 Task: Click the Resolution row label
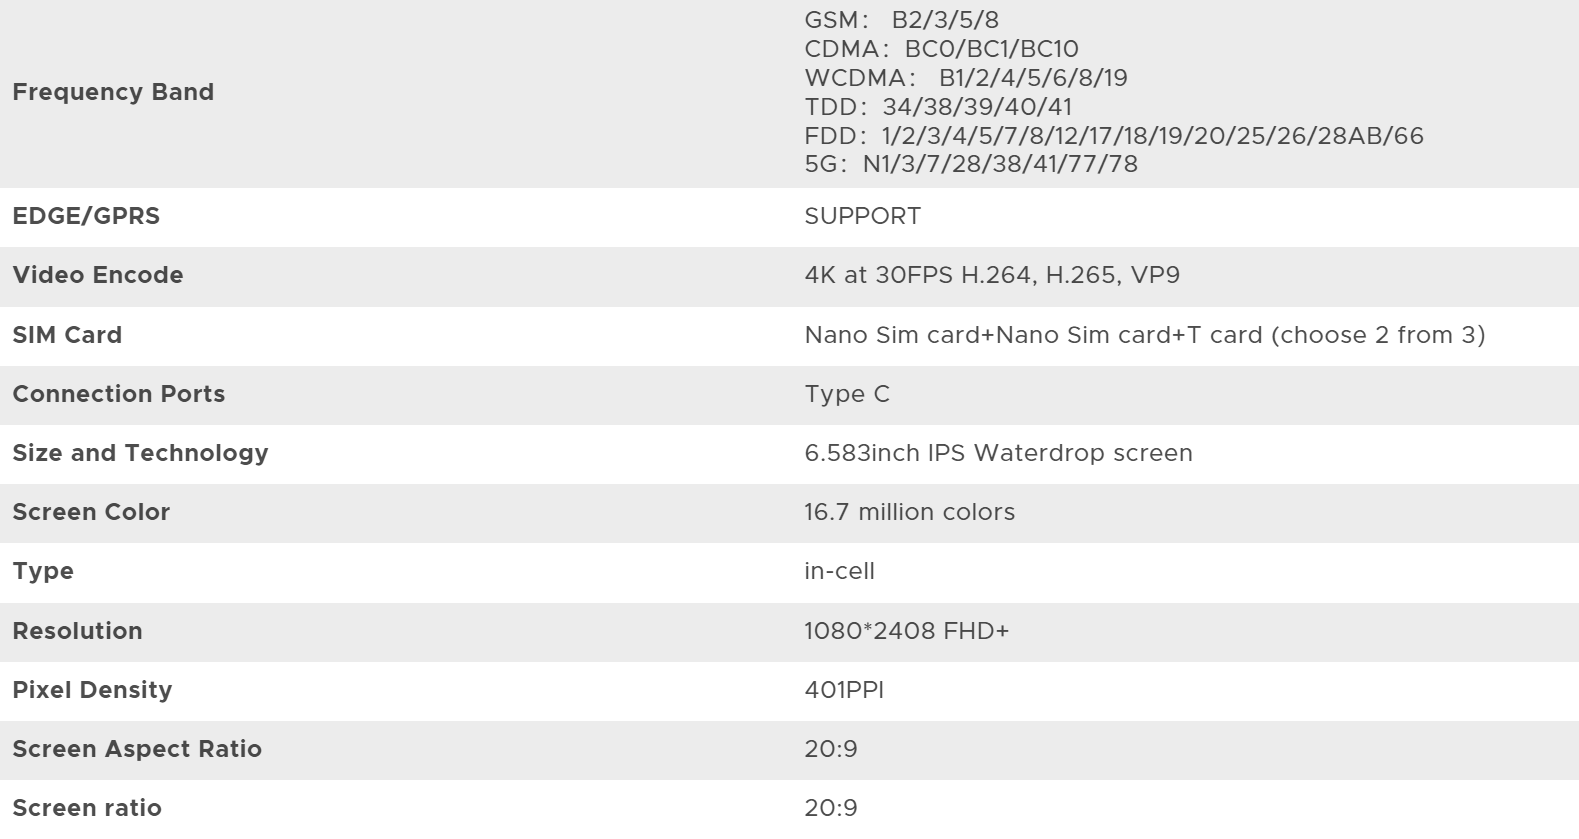[77, 631]
